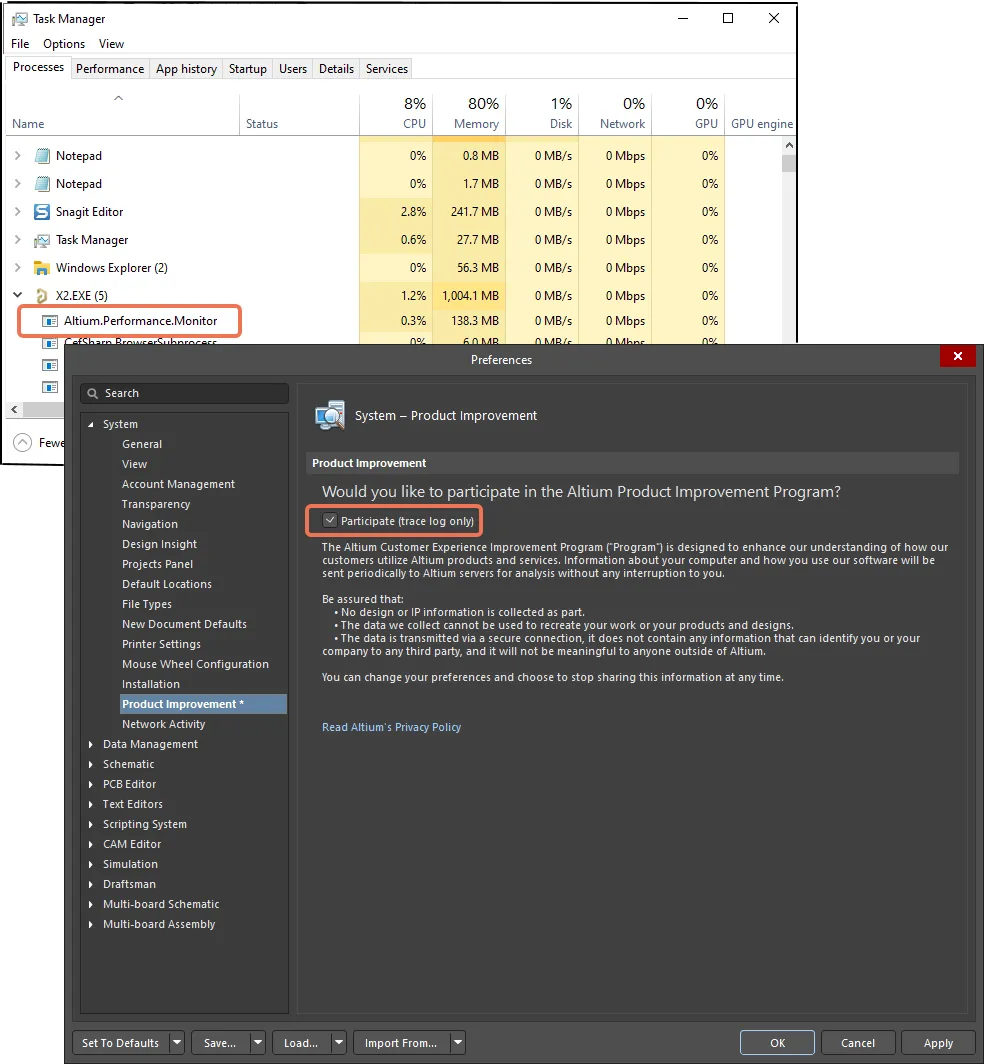Expand the Snagit Editor process row
The width and height of the screenshot is (984, 1064).
click(18, 212)
